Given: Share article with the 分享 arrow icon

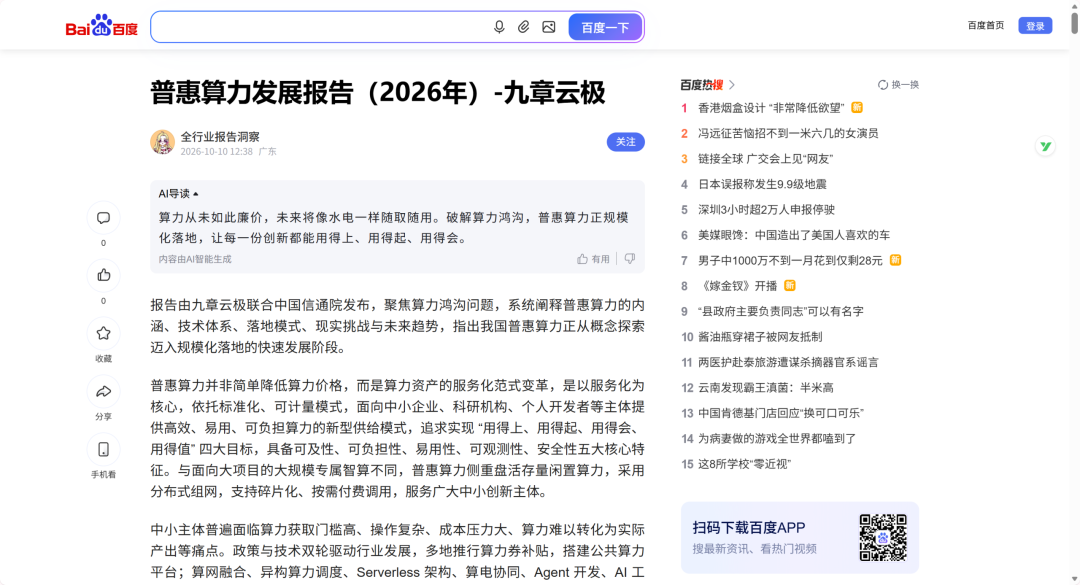Looking at the screenshot, I should coord(103,391).
